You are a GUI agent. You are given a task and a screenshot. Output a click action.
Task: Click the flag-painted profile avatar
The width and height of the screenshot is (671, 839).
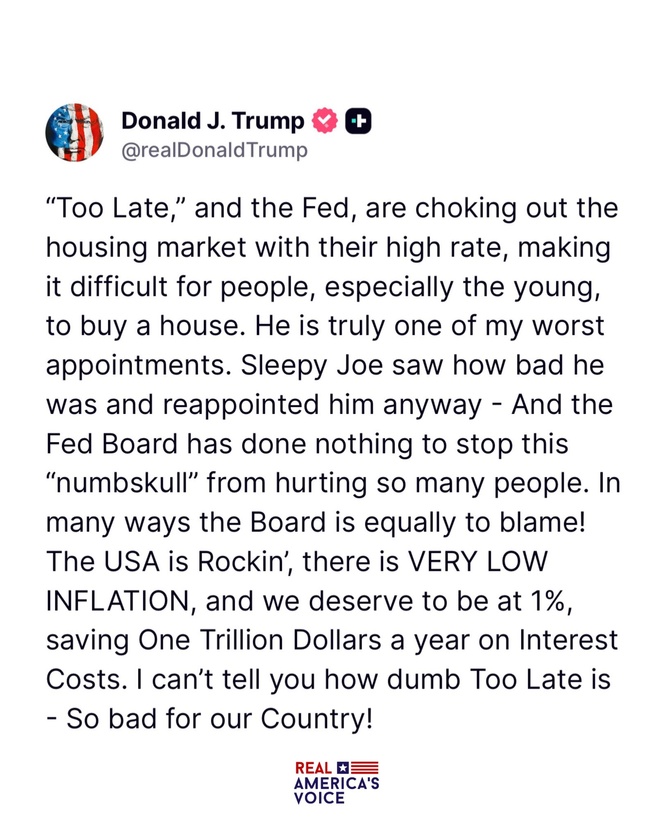[74, 132]
